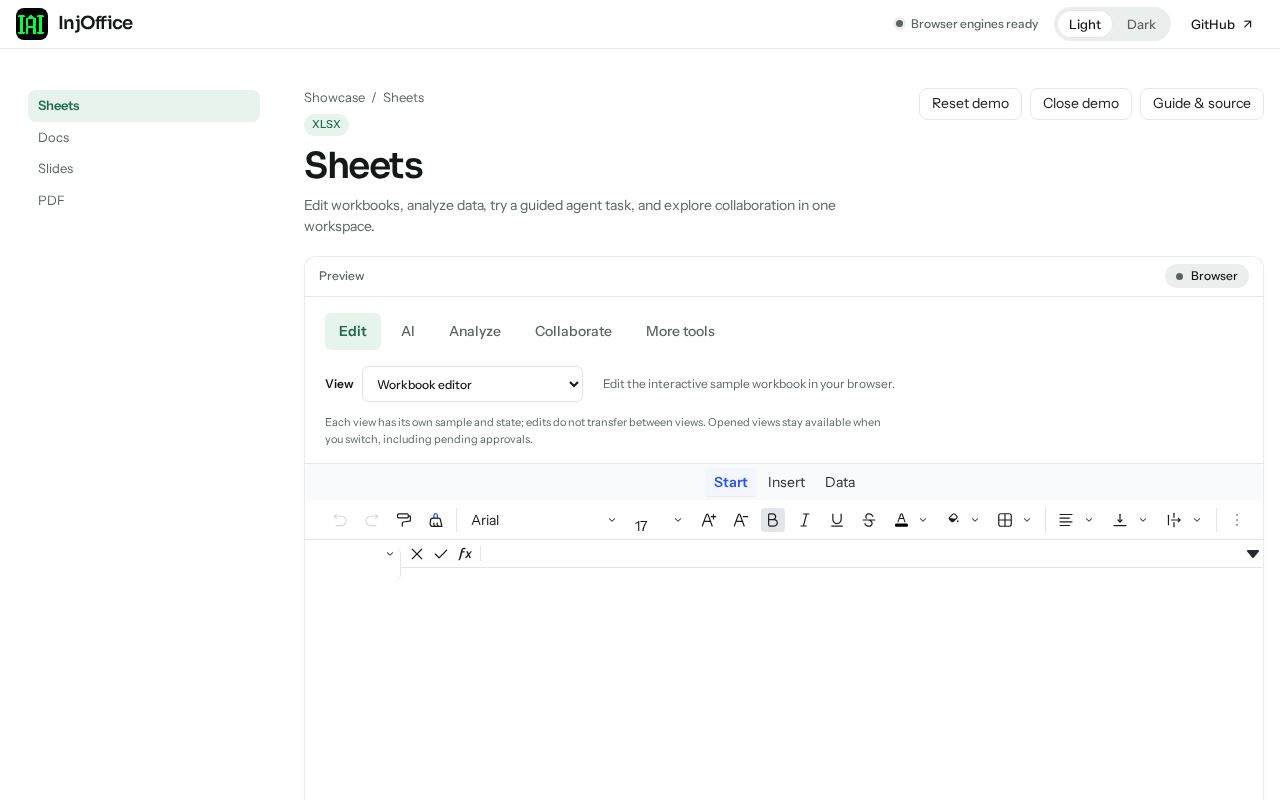1280x800 pixels.
Task: Expand the borders dropdown arrow
Action: [x=1027, y=520]
